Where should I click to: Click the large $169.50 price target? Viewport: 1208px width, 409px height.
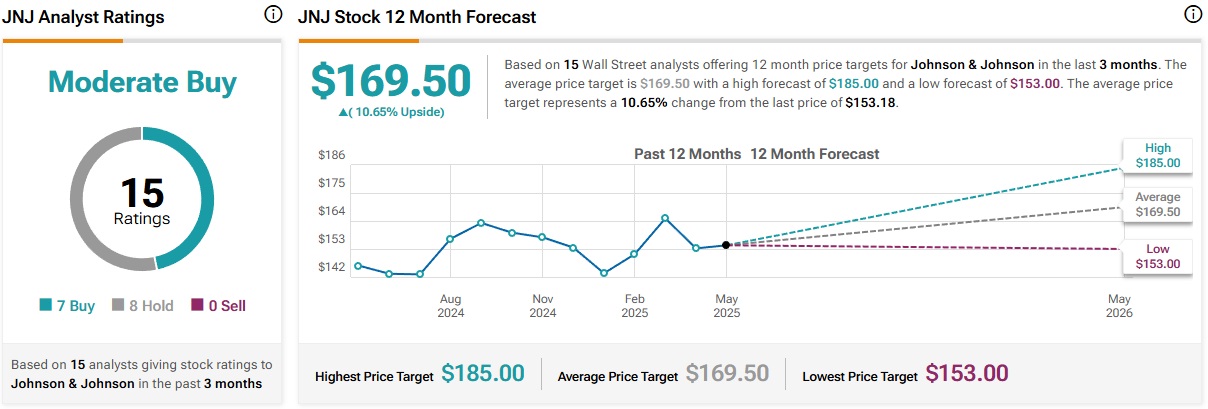391,80
